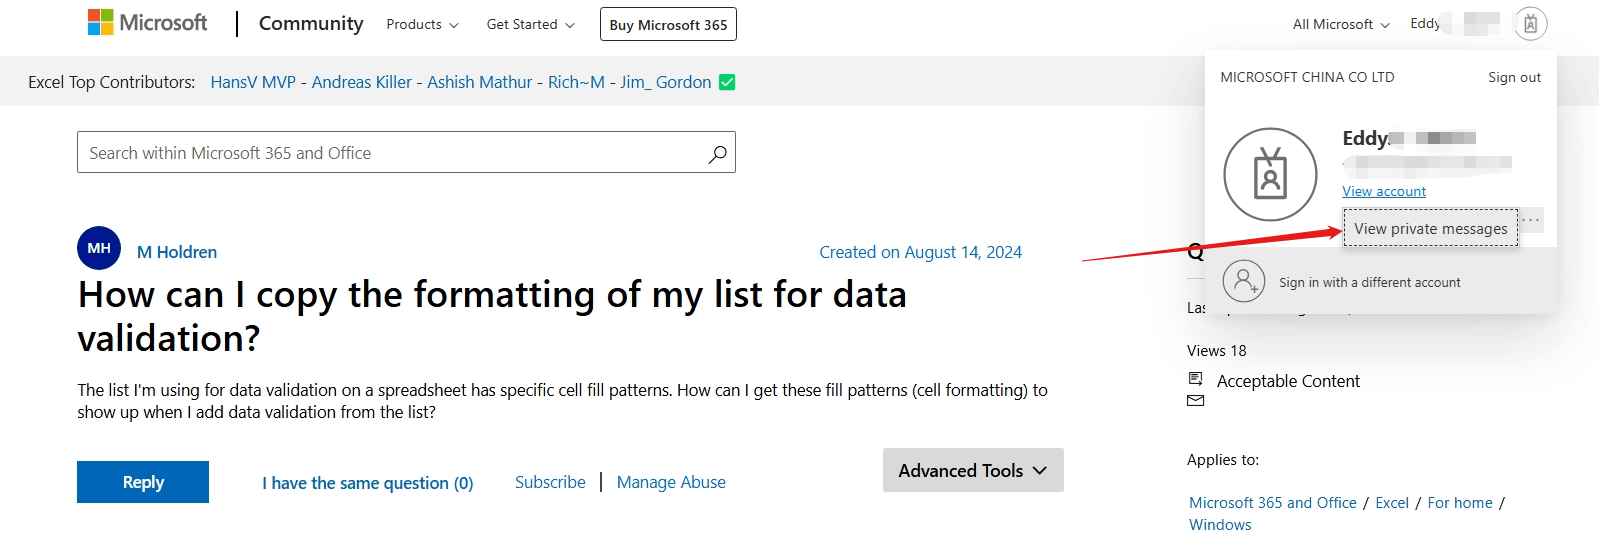Open the three dots menu in account panel
Image resolution: width=1599 pixels, height=547 pixels.
click(1531, 220)
